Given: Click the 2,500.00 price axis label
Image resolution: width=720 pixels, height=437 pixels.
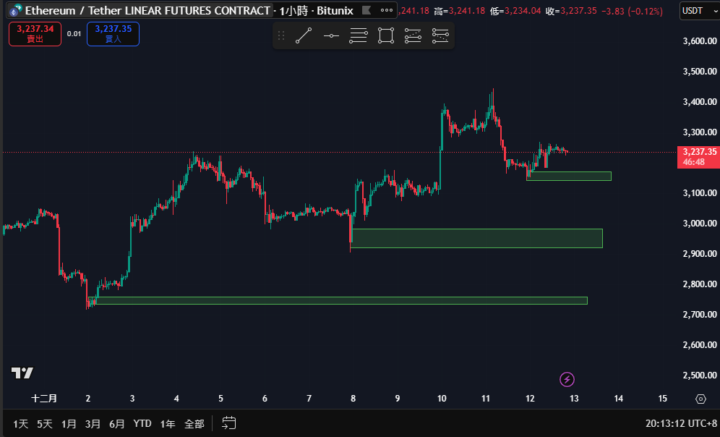Looking at the screenshot, I should coord(699,375).
